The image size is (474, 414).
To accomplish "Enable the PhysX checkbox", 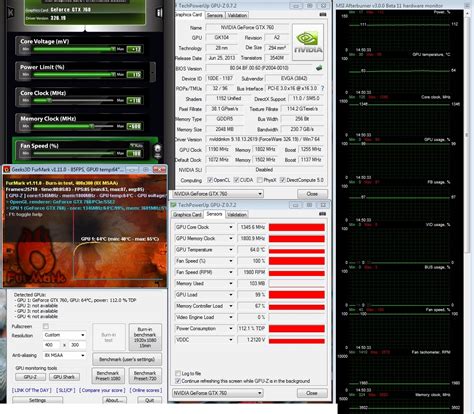I will [260, 180].
